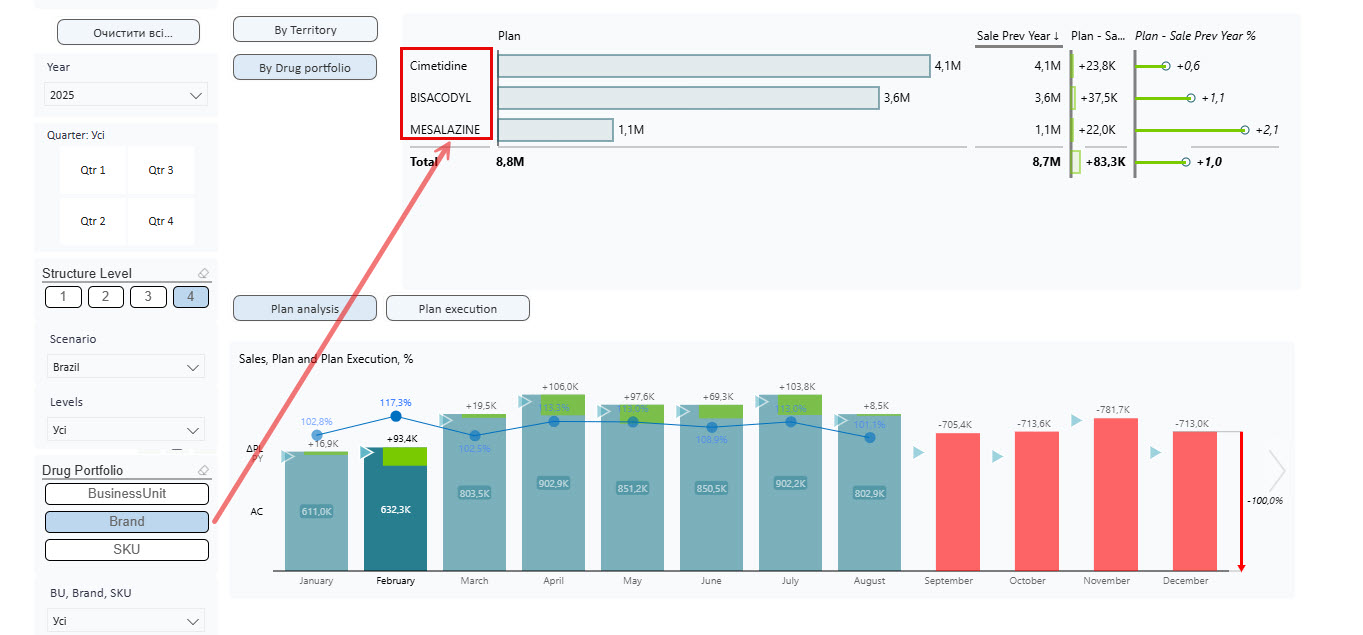This screenshot has width=1363, height=635.
Task: Select the Plan analysis tab
Action: (304, 308)
